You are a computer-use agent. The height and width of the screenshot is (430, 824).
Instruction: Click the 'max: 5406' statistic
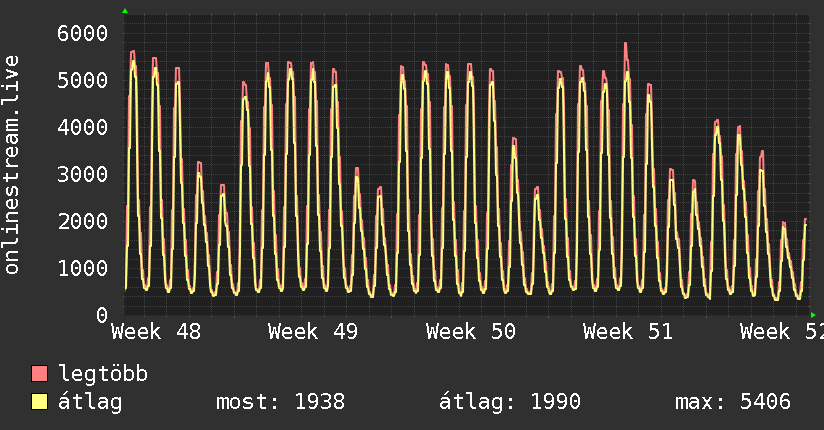coord(733,402)
